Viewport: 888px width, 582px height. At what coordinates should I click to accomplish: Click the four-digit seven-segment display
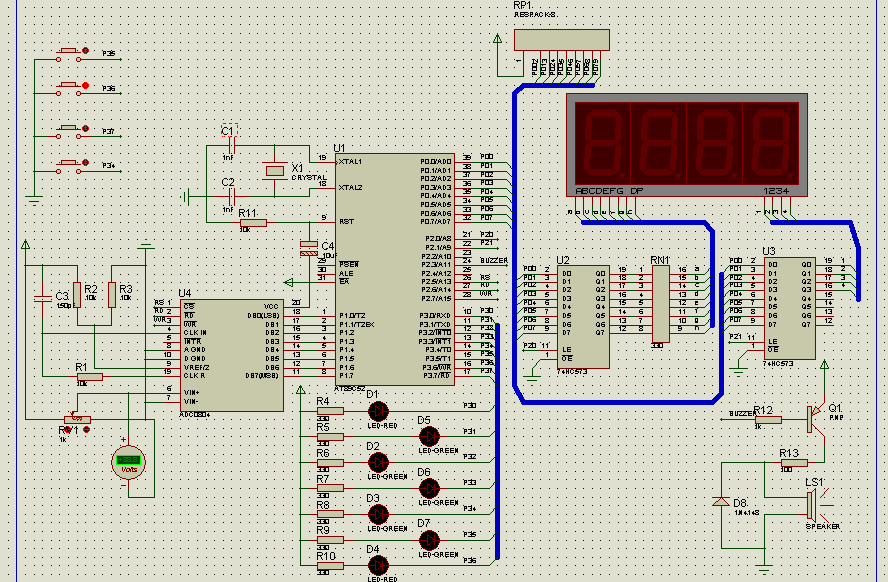tap(687, 145)
